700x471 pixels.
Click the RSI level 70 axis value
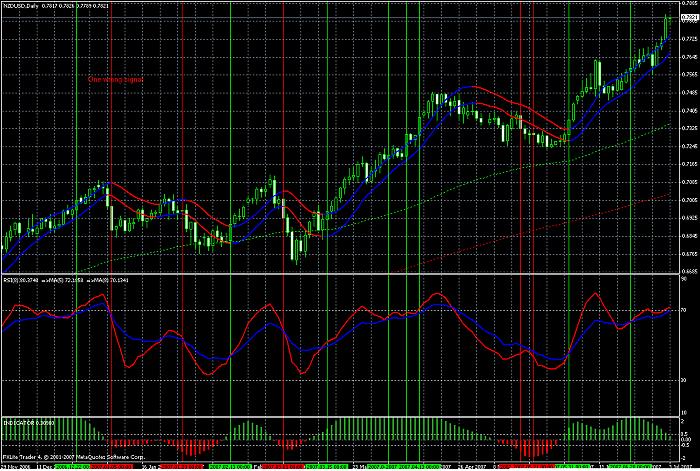pyautogui.click(x=683, y=309)
